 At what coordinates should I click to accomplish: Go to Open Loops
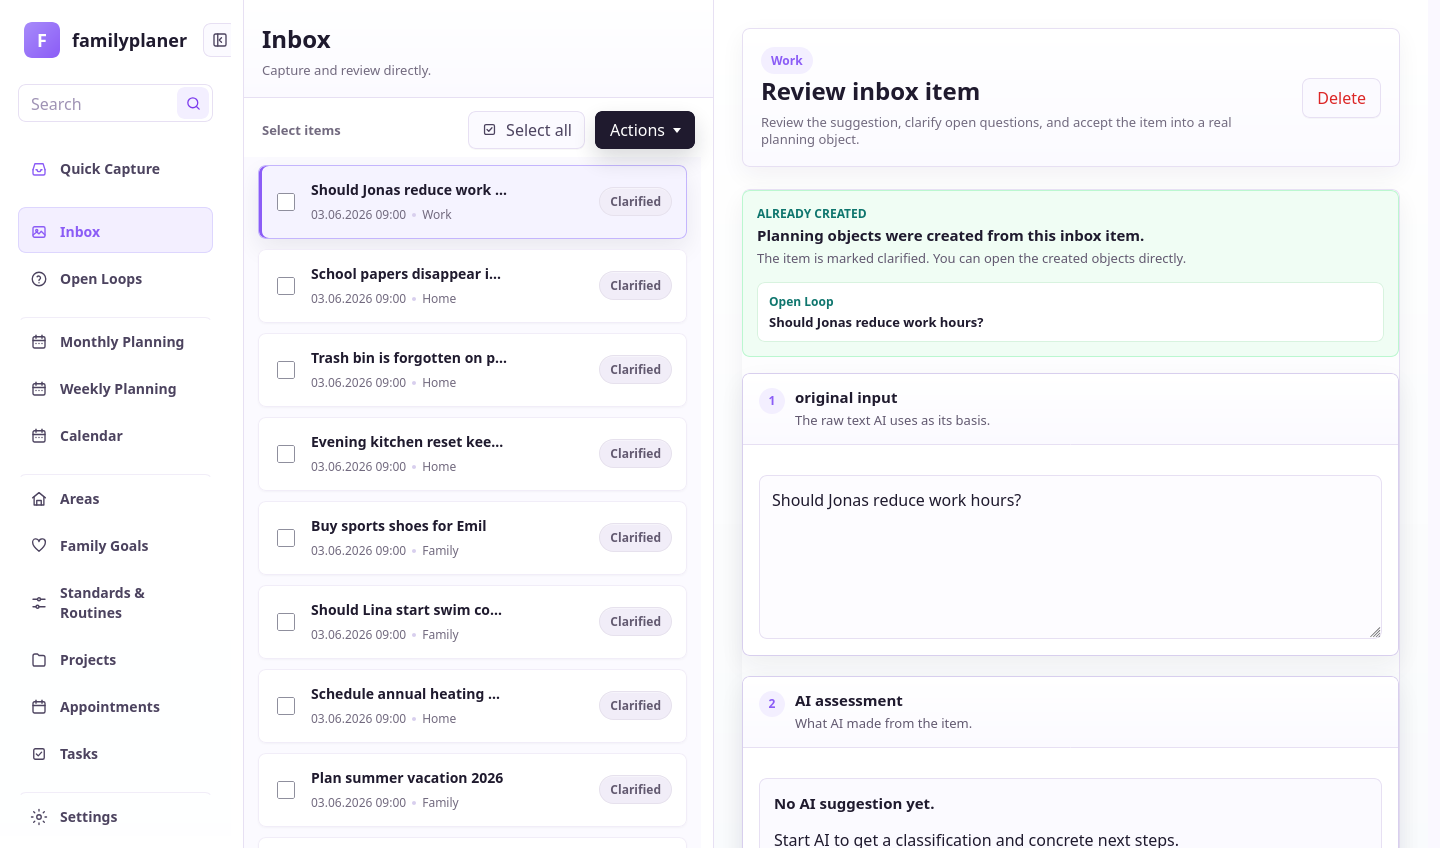115,279
